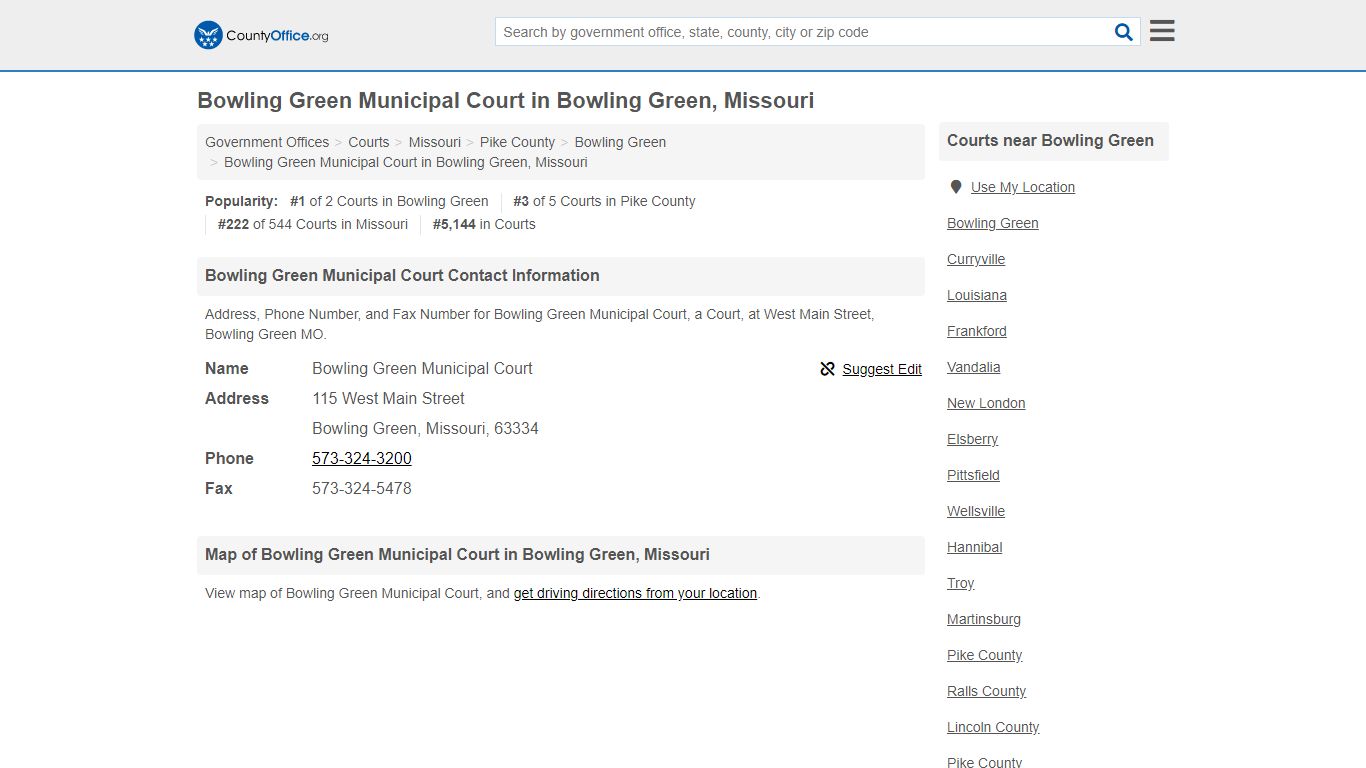This screenshot has height=768, width=1366.
Task: Open Troy courts link
Action: coord(961,583)
